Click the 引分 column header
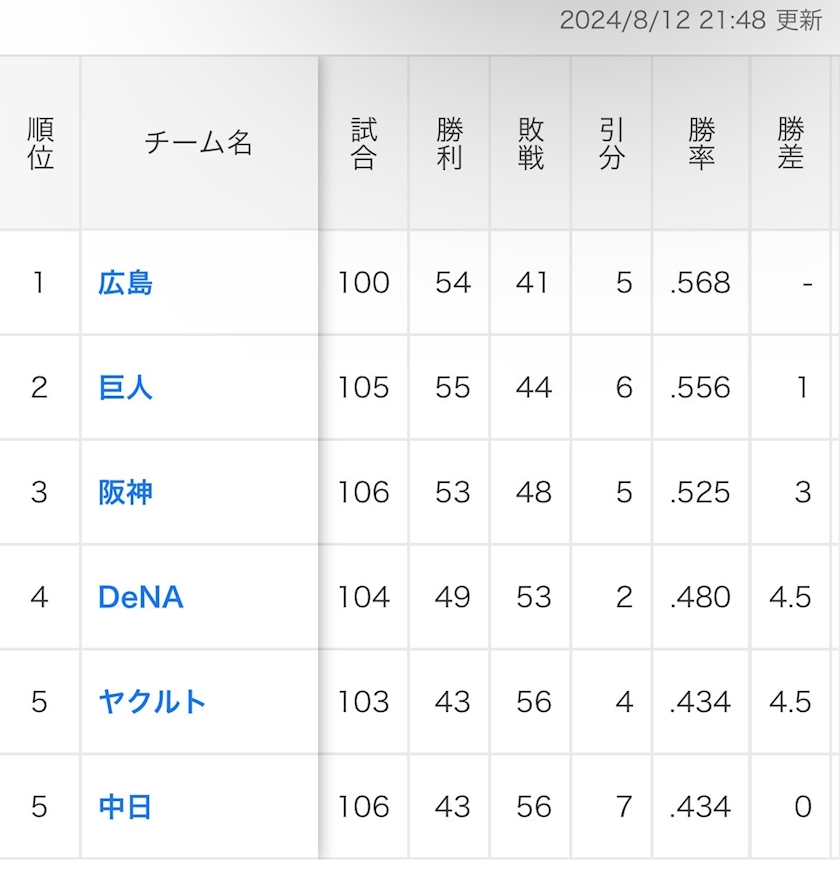This screenshot has width=840, height=881. click(611, 143)
